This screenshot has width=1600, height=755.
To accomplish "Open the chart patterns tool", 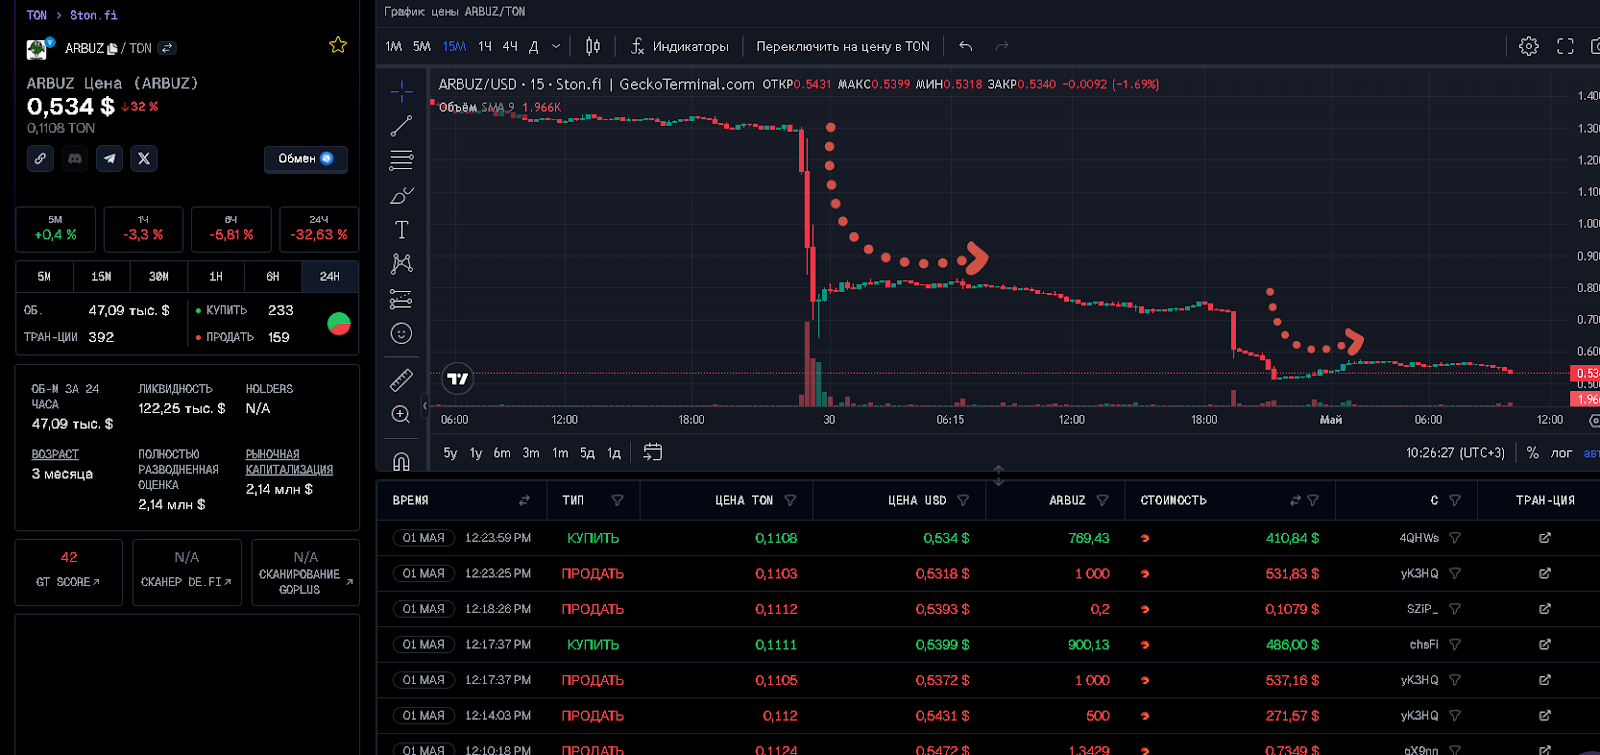I will (x=401, y=264).
